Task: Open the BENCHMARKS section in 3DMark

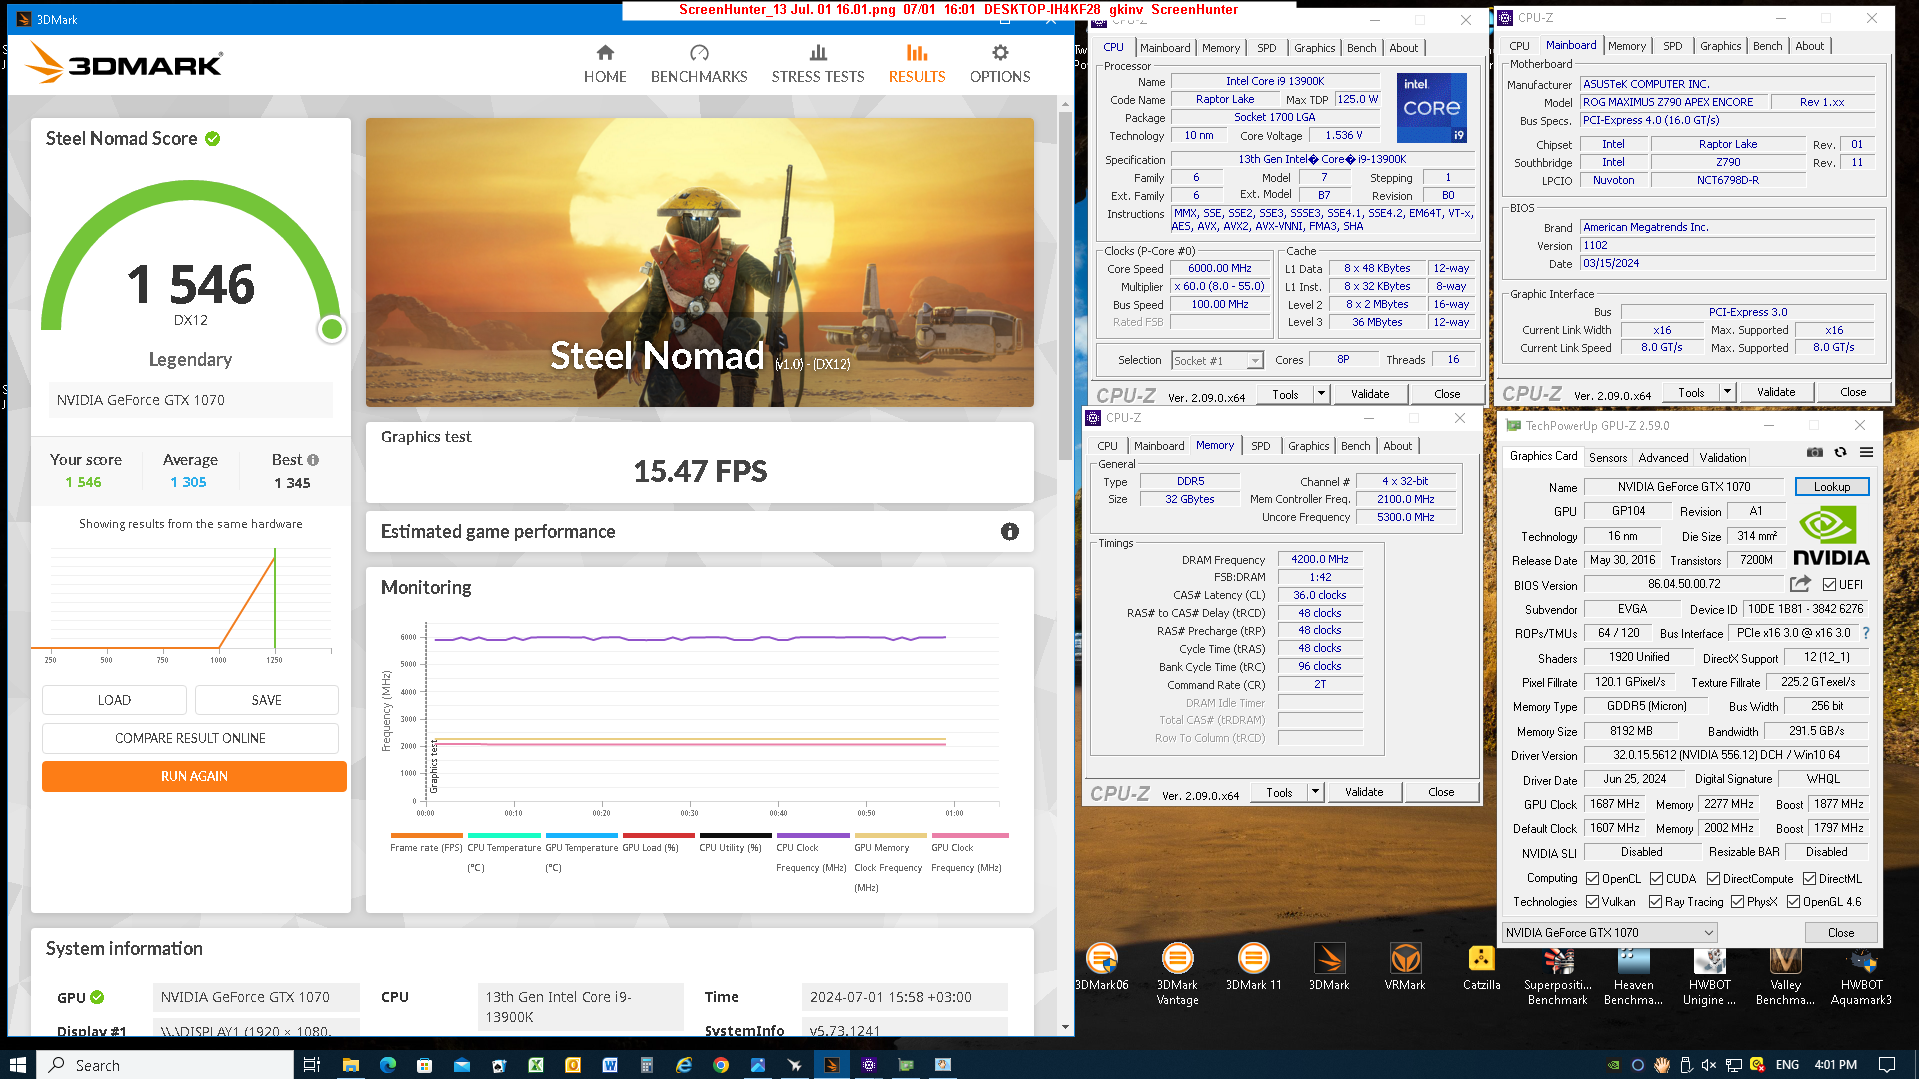Action: tap(699, 64)
